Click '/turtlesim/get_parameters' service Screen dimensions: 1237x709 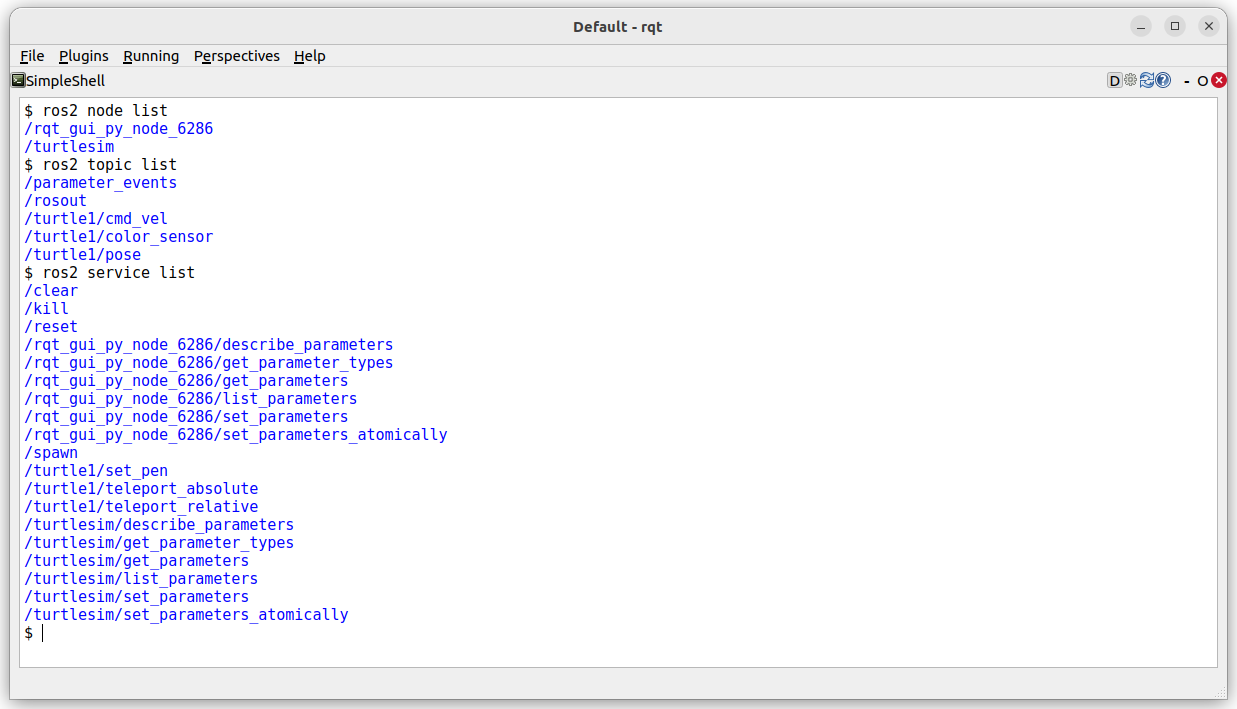click(137, 560)
